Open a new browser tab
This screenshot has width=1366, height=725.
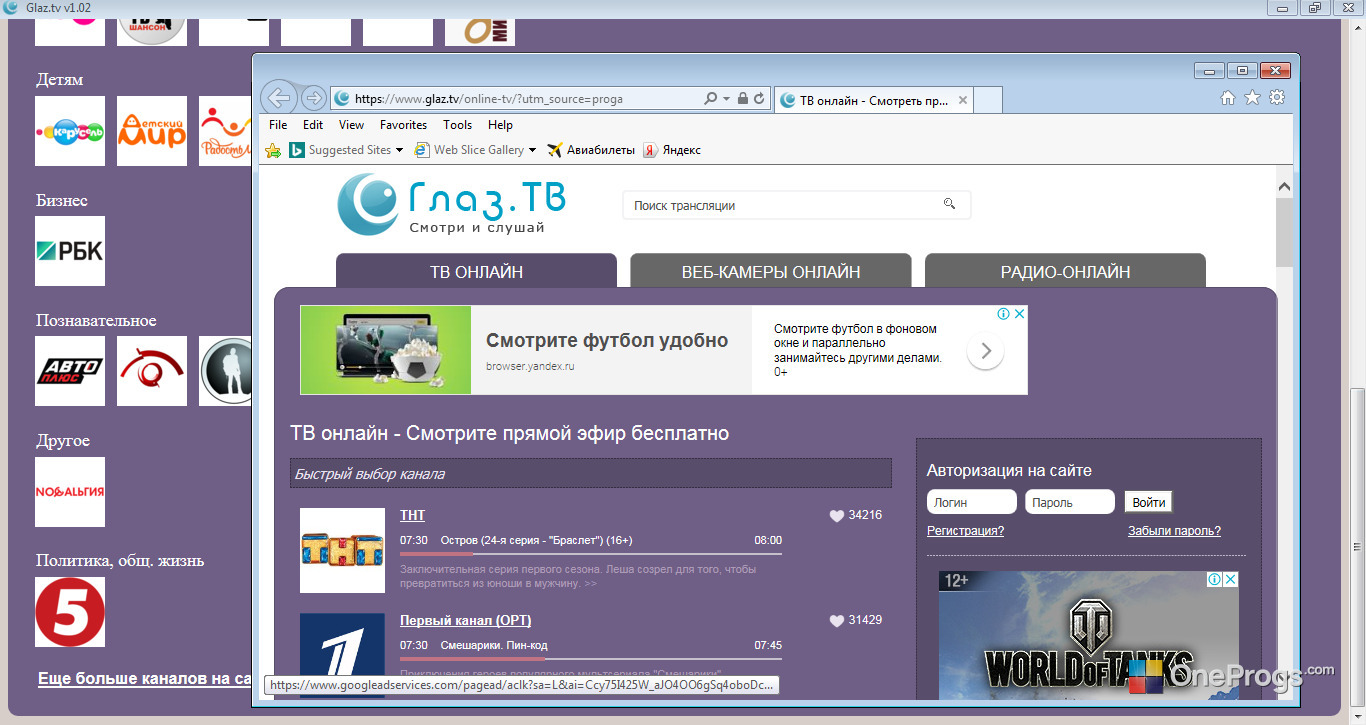click(x=988, y=100)
